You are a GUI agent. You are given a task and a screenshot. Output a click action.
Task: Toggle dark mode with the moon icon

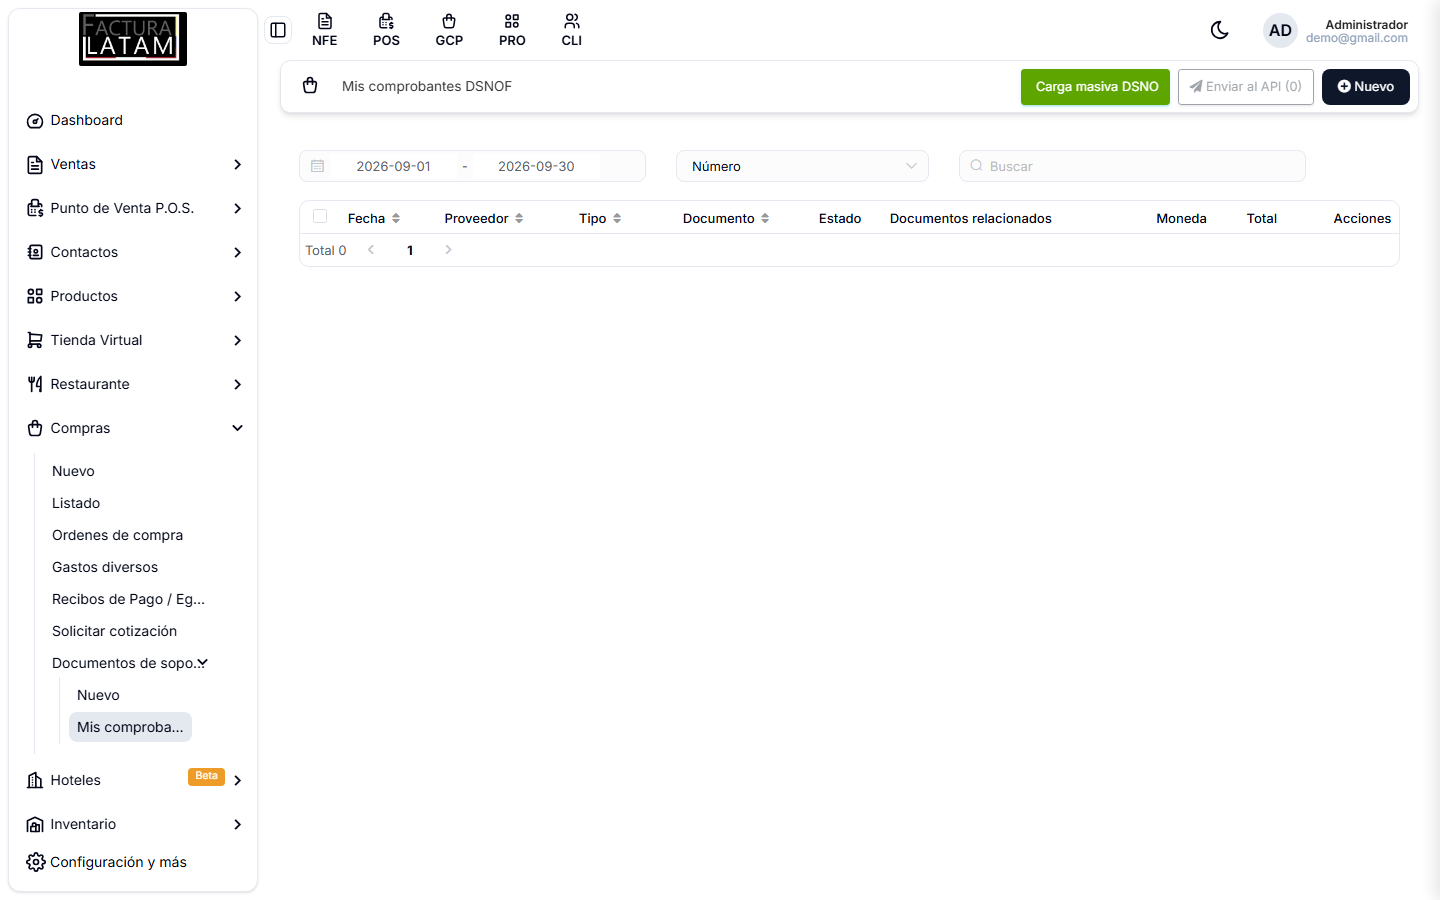[x=1219, y=30]
